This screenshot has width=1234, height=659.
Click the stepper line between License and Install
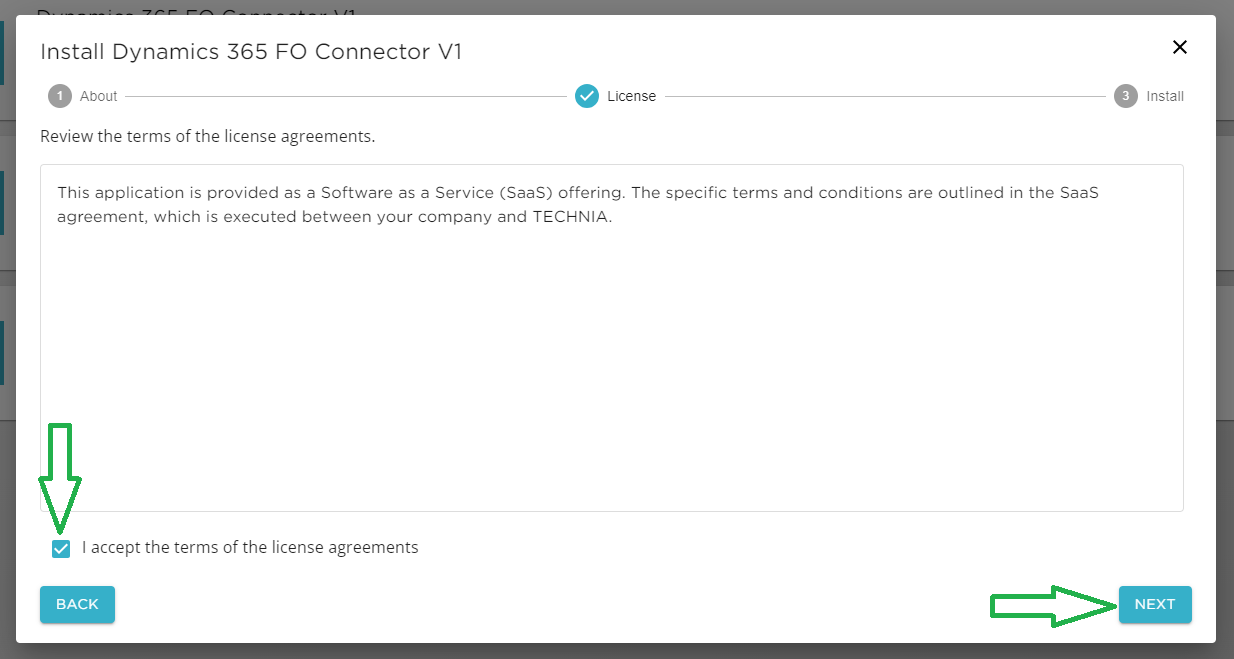(885, 97)
